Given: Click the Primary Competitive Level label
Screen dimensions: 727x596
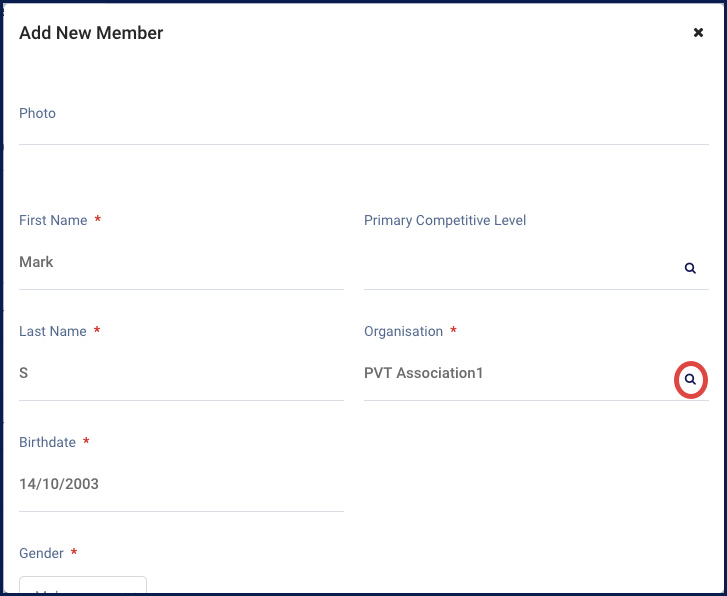Looking at the screenshot, I should click(x=445, y=221).
